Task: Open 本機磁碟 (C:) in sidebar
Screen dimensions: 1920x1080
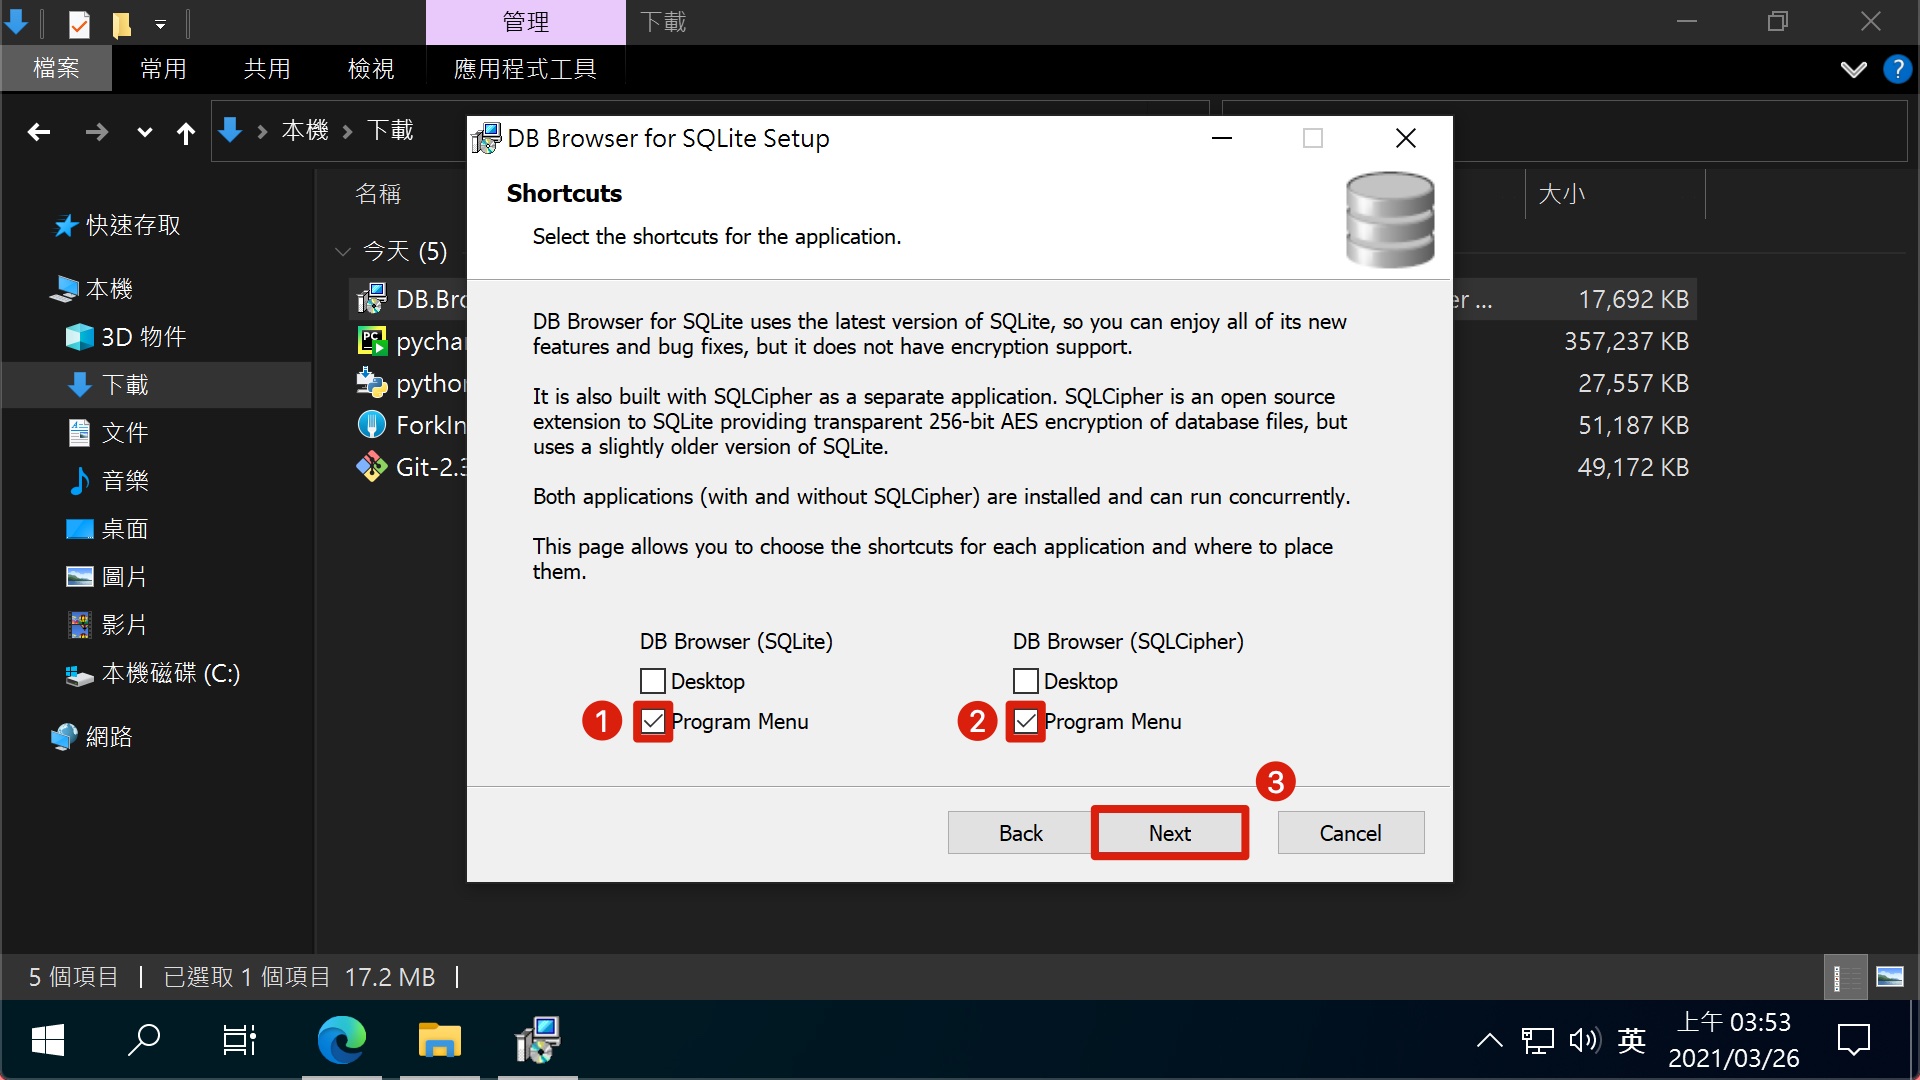Action: (x=153, y=673)
